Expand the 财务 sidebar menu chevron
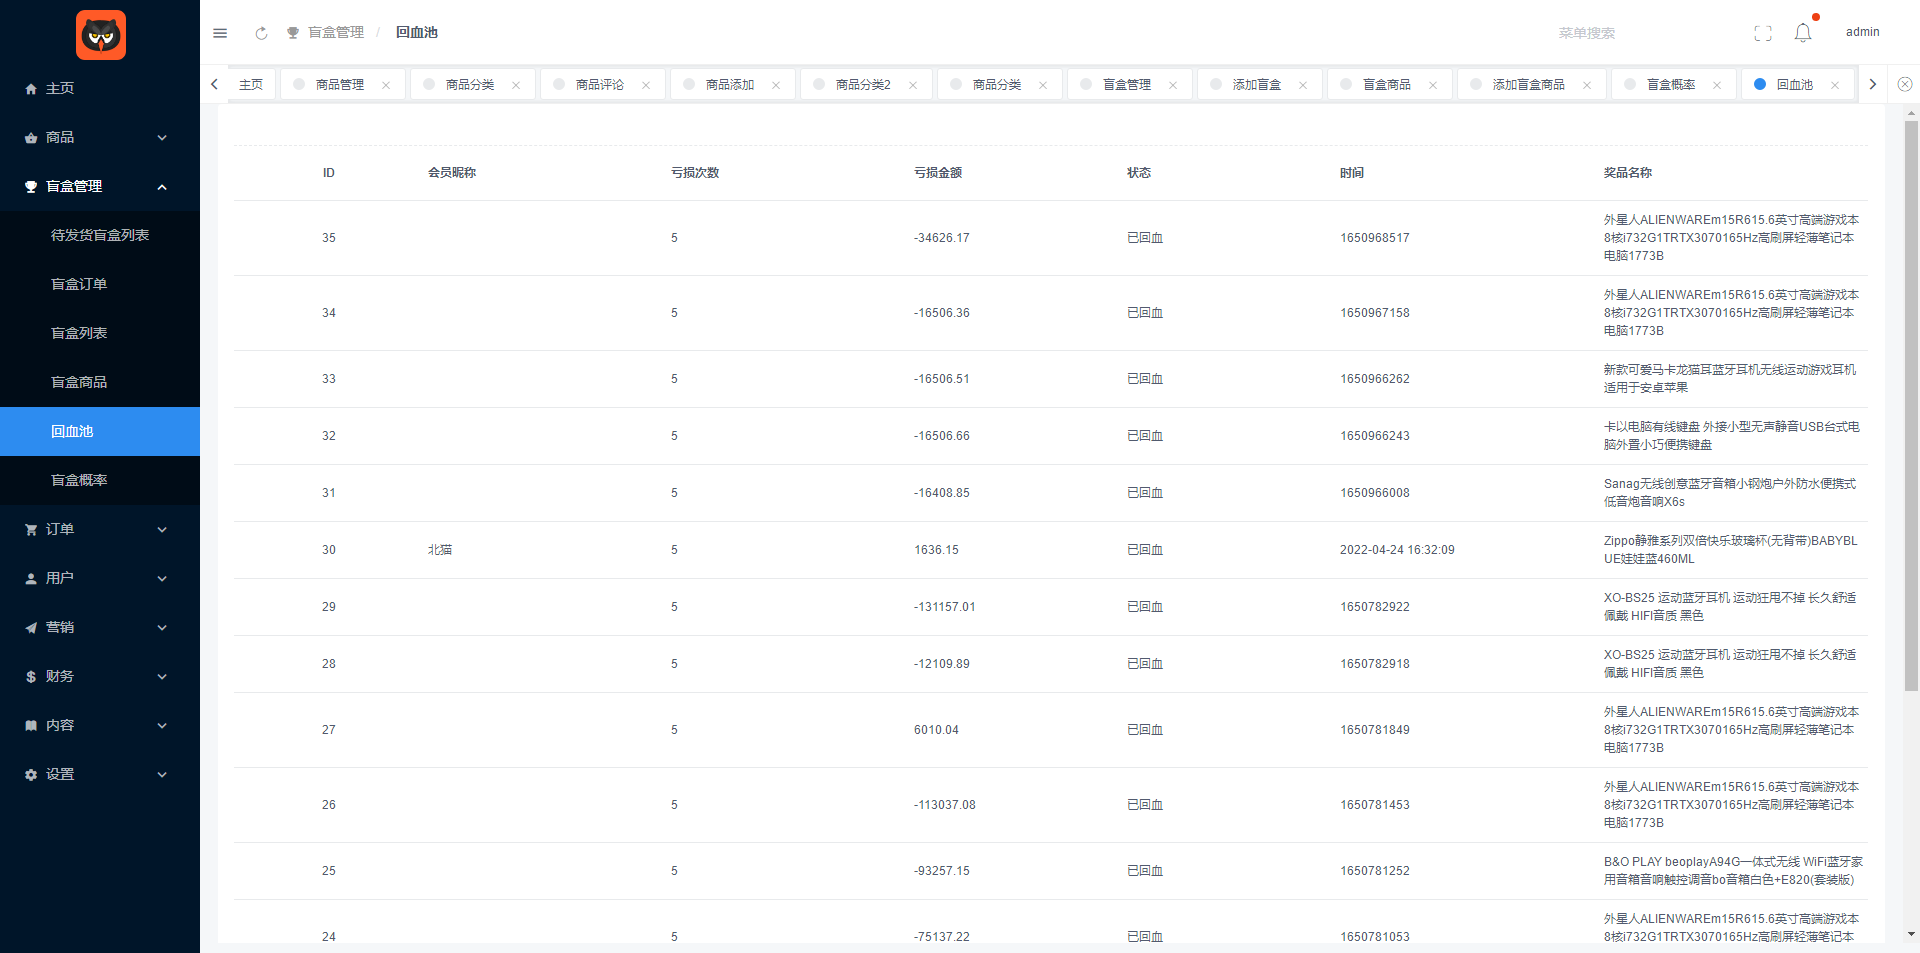This screenshot has width=1920, height=953. (x=162, y=677)
